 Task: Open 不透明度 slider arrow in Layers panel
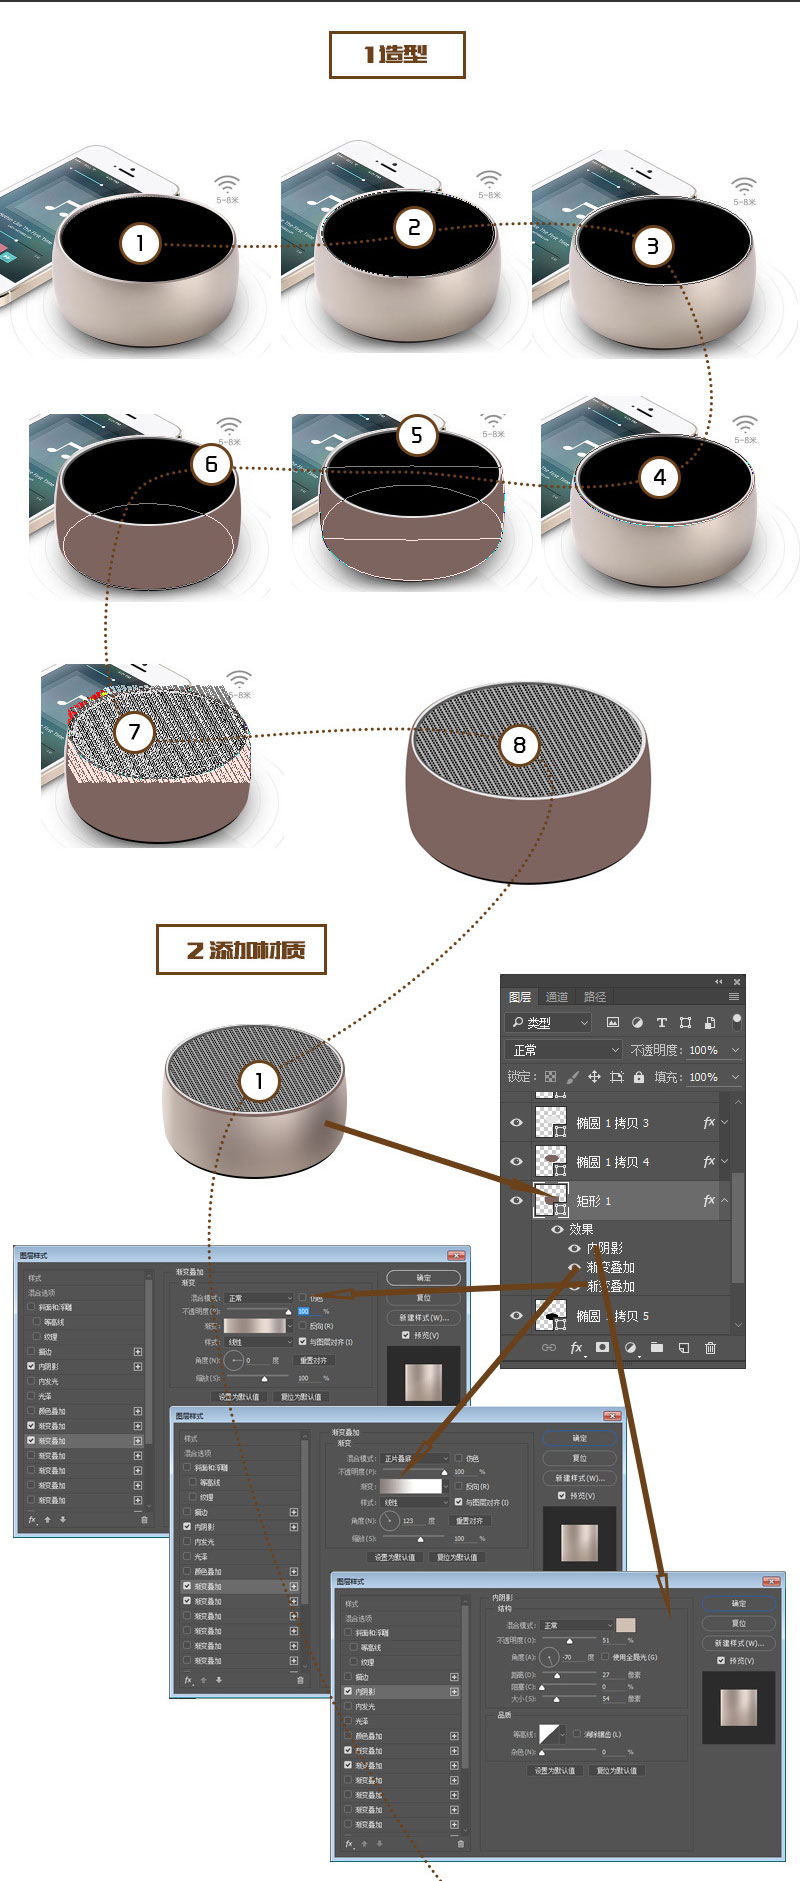[735, 1050]
